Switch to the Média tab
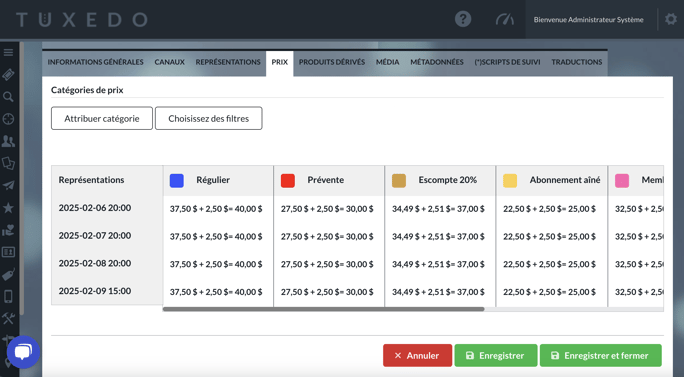This screenshot has width=684, height=377. (388, 62)
